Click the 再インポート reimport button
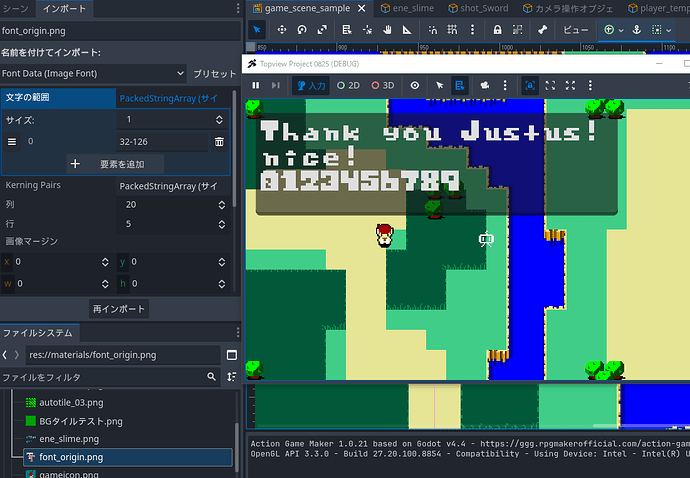The image size is (690, 478). pyautogui.click(x=119, y=309)
